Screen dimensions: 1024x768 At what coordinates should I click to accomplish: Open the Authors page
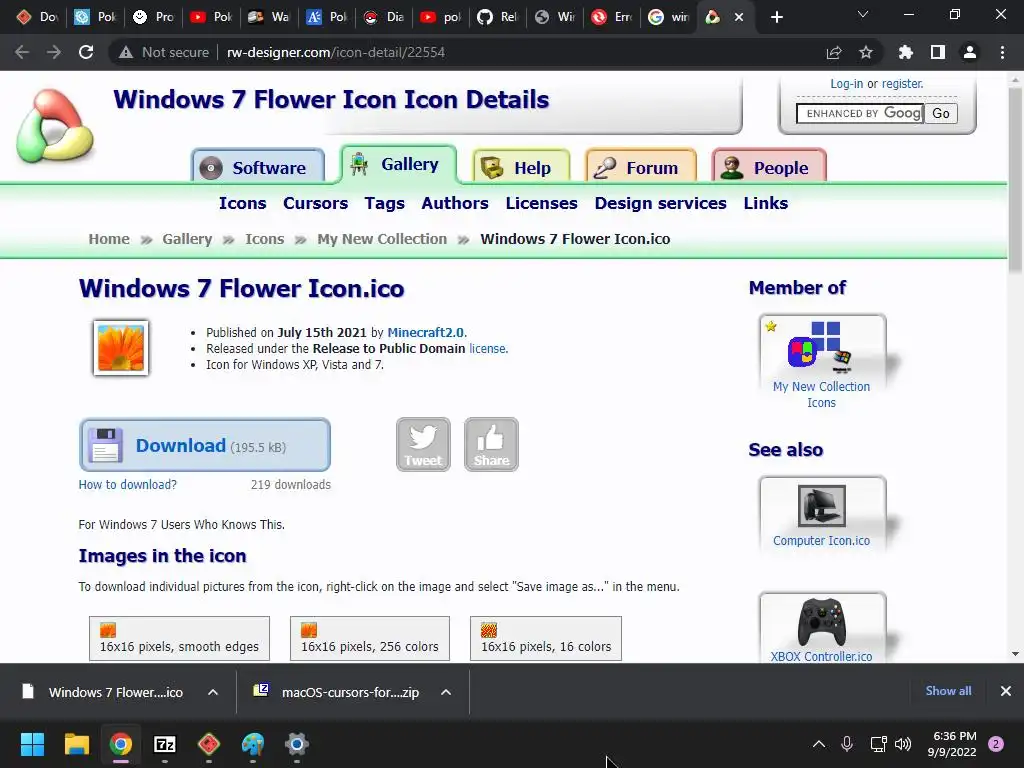point(455,203)
